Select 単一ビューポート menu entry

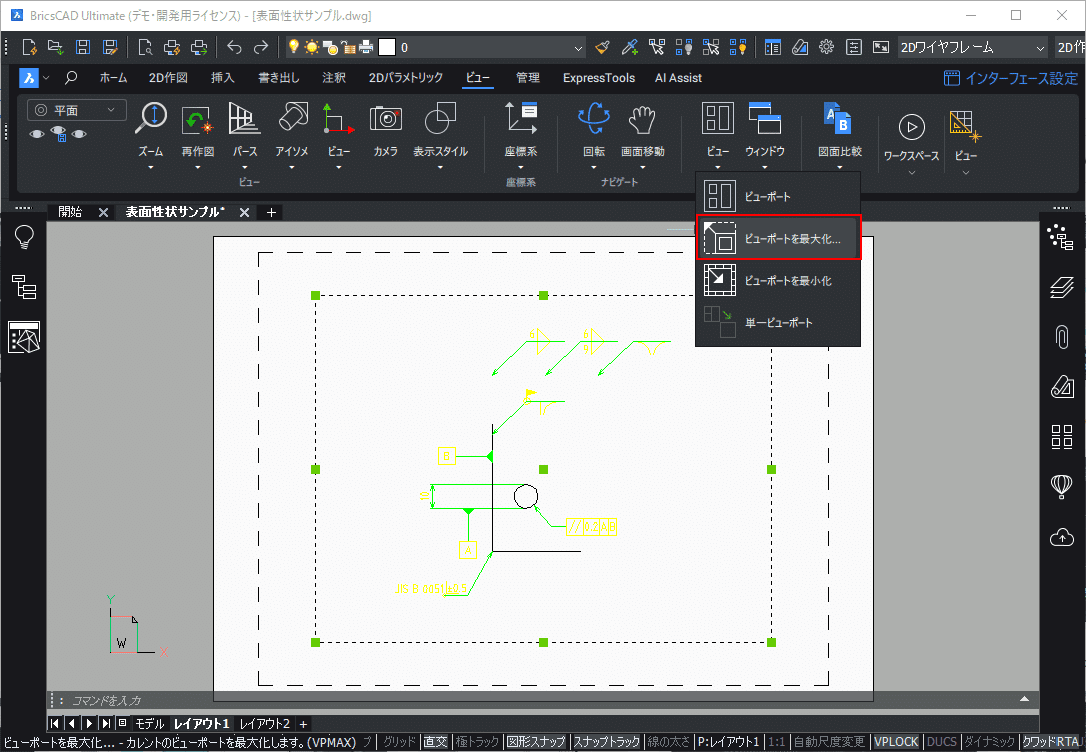tap(778, 322)
